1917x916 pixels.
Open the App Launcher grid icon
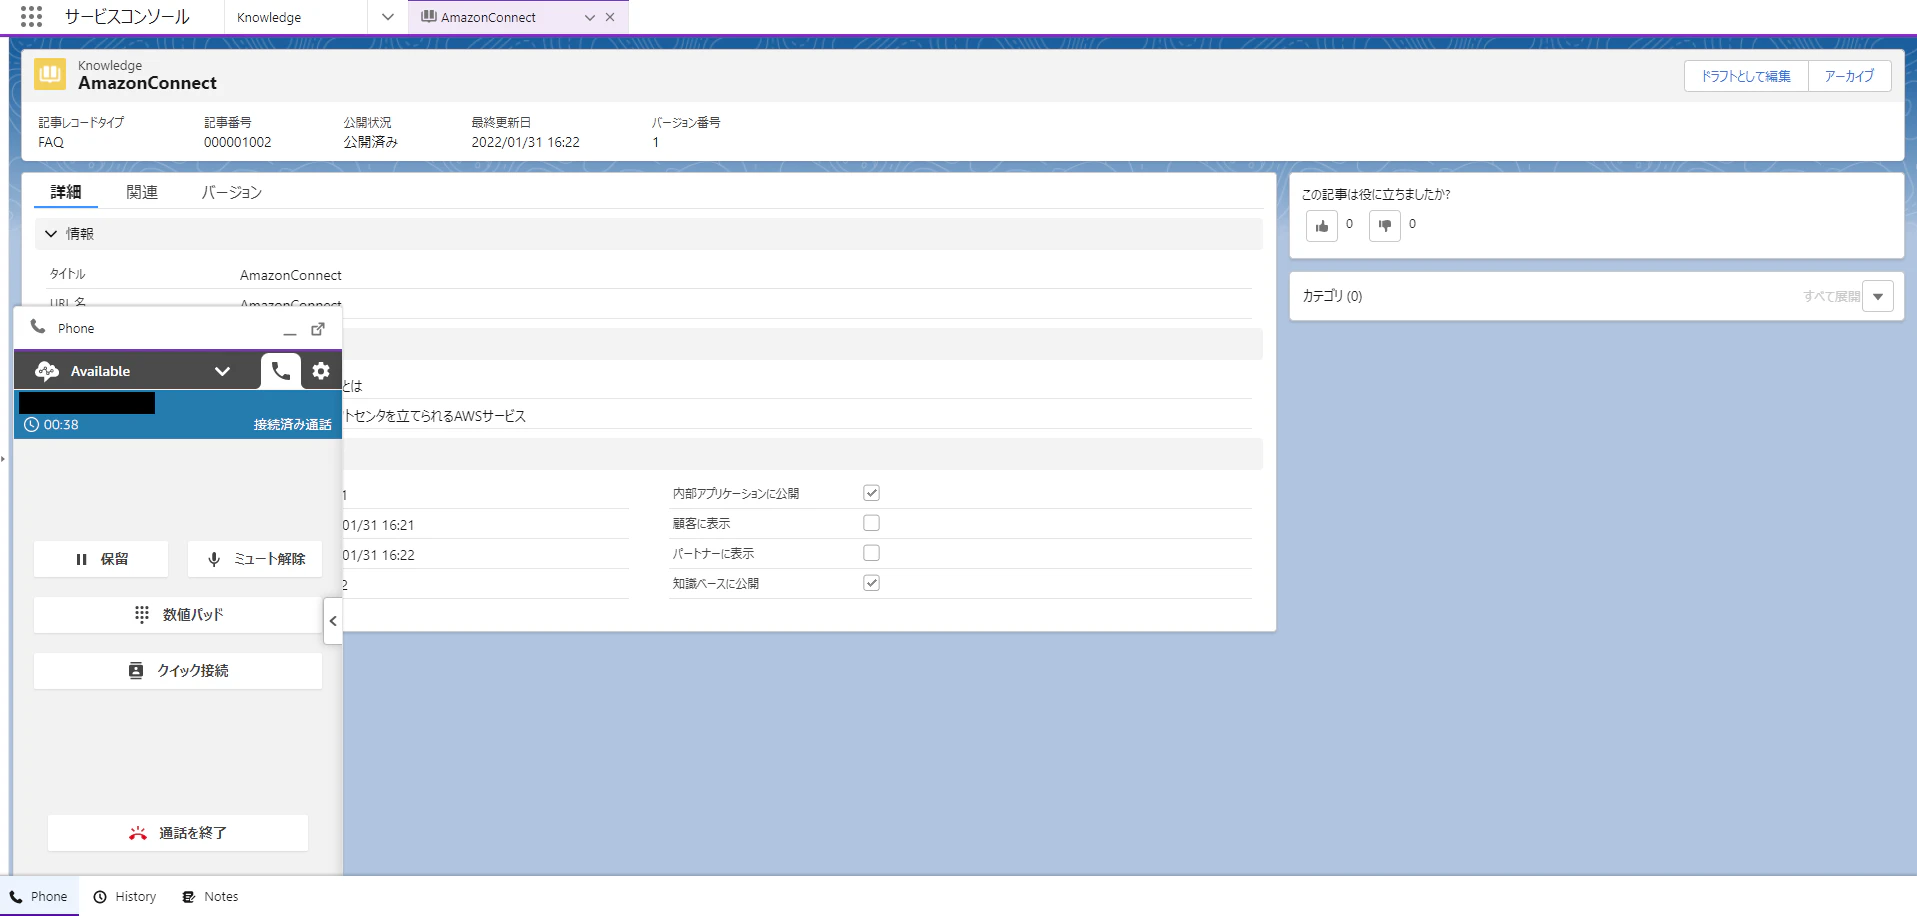(x=31, y=17)
